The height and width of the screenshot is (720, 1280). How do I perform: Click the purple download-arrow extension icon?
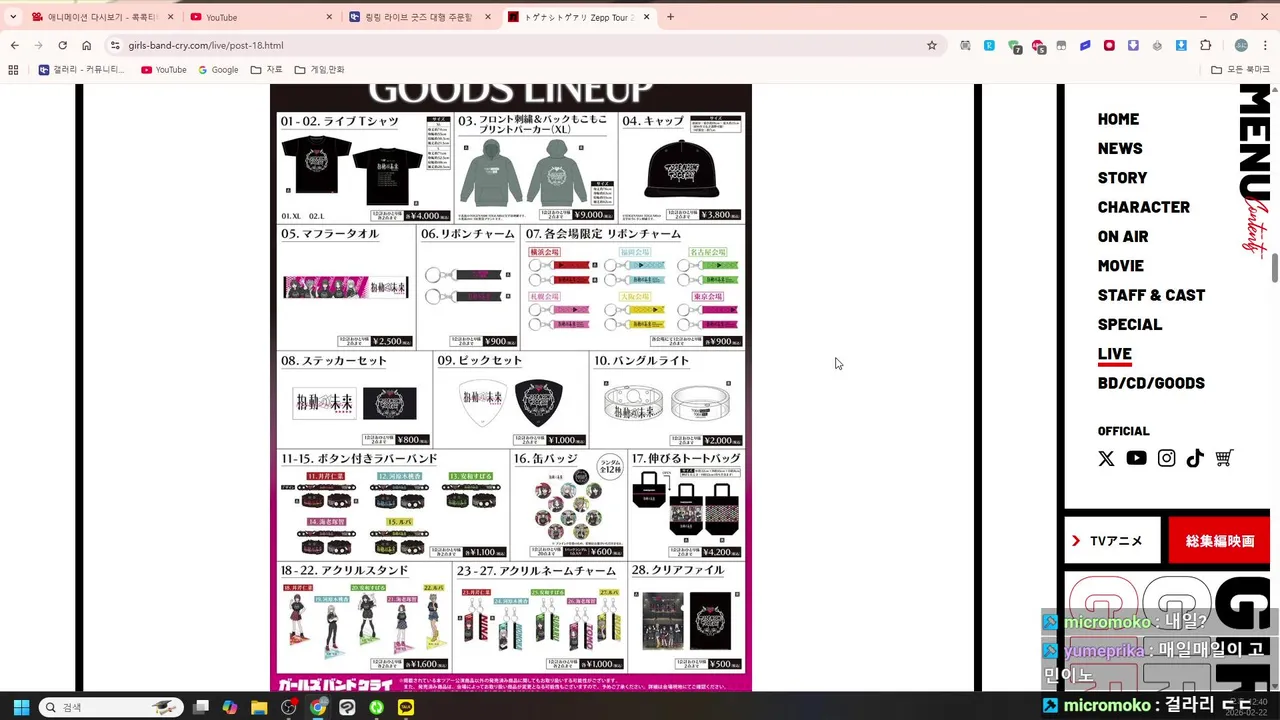coord(1134,45)
